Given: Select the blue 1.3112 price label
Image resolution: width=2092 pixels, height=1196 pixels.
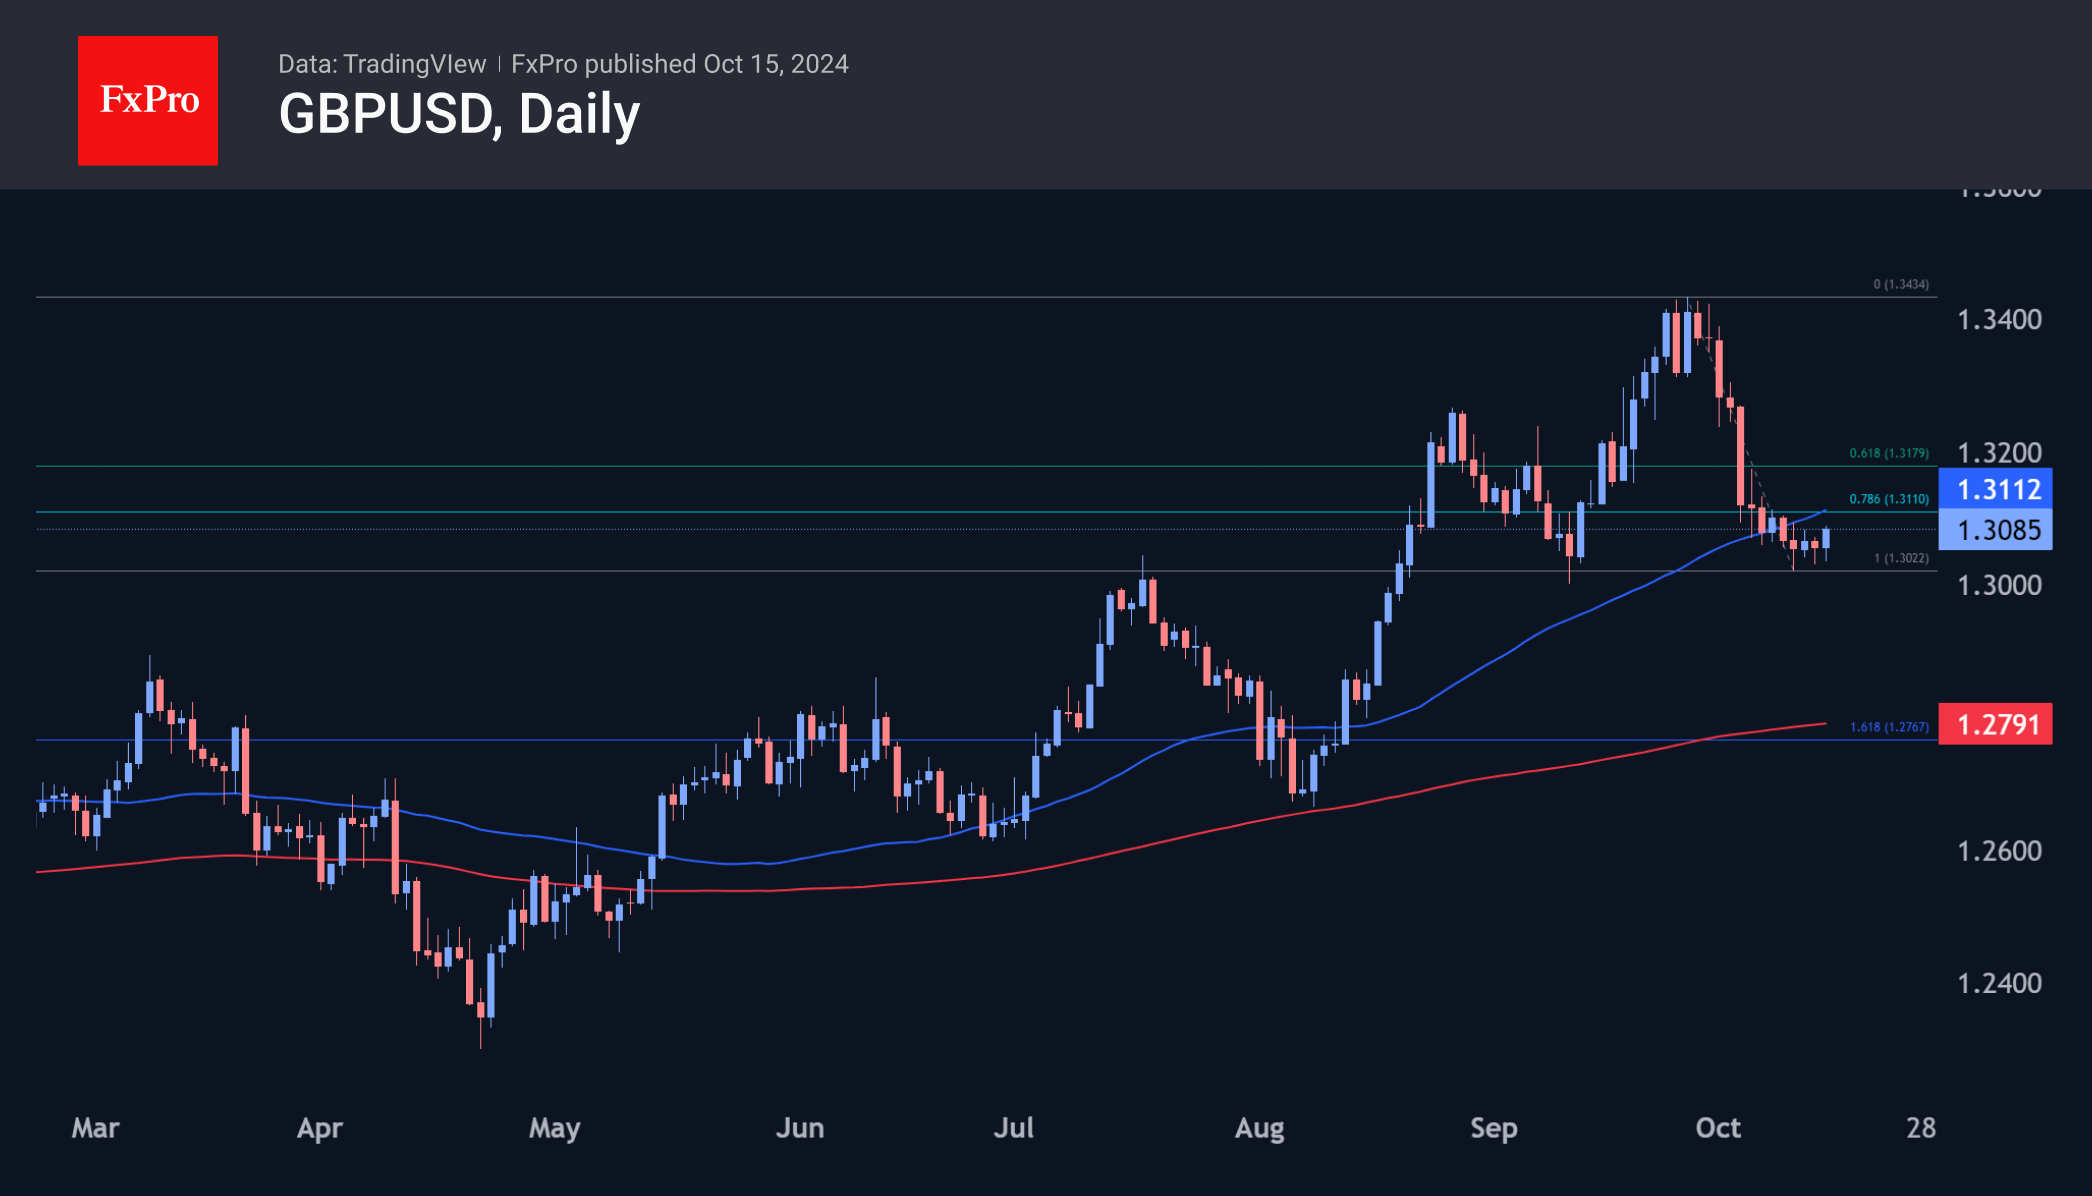Looking at the screenshot, I should click(1995, 489).
